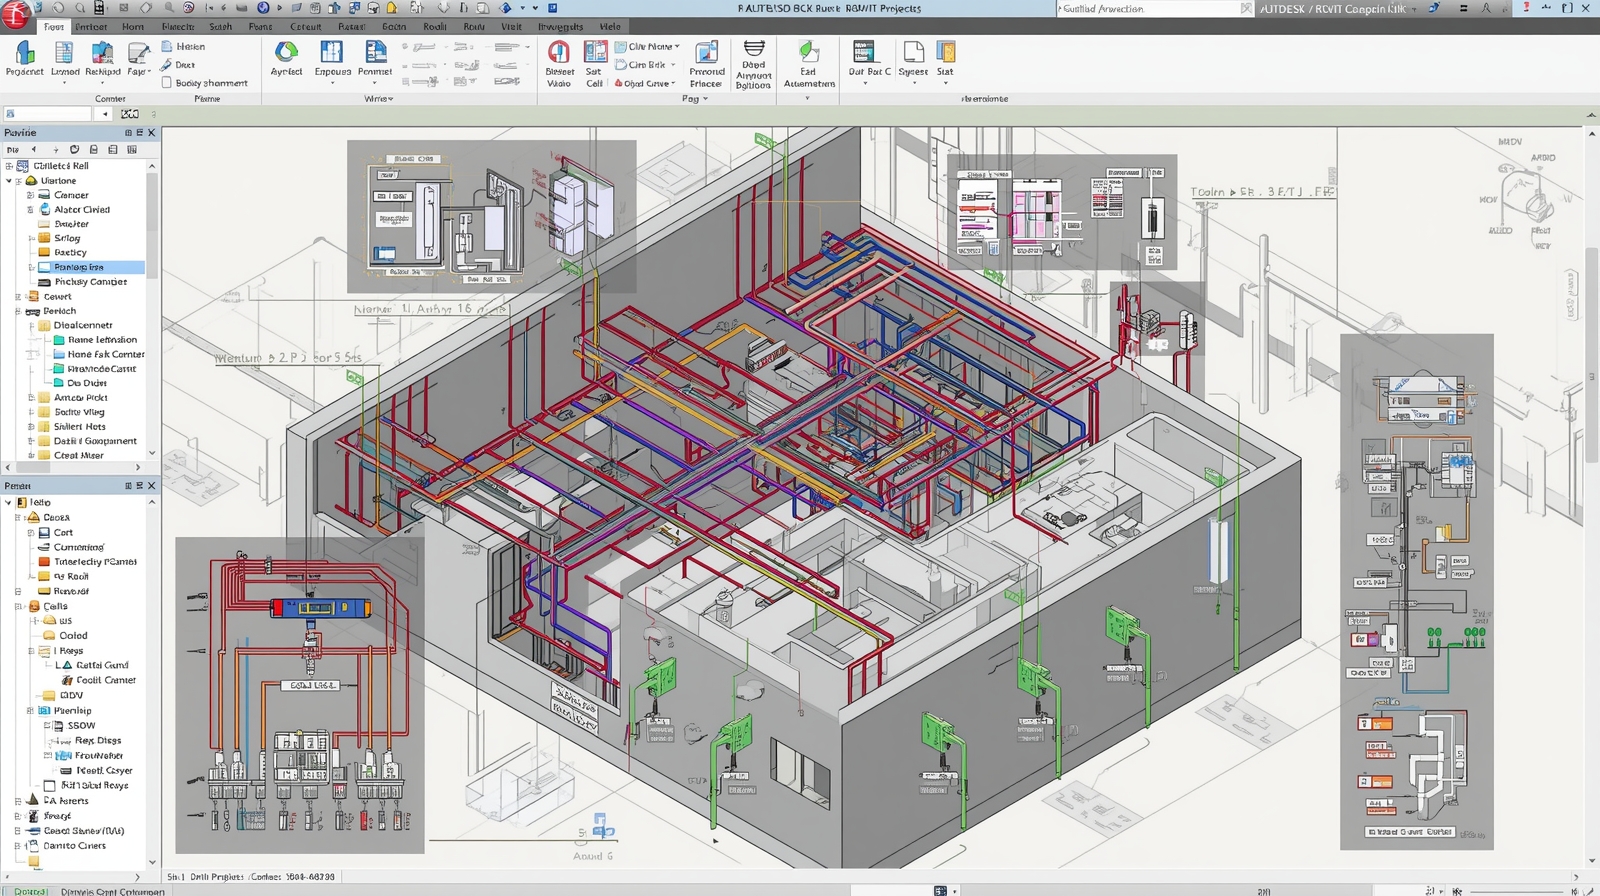Expand the Dioalcennetr folder node
The width and height of the screenshot is (1600, 896).
click(x=31, y=326)
